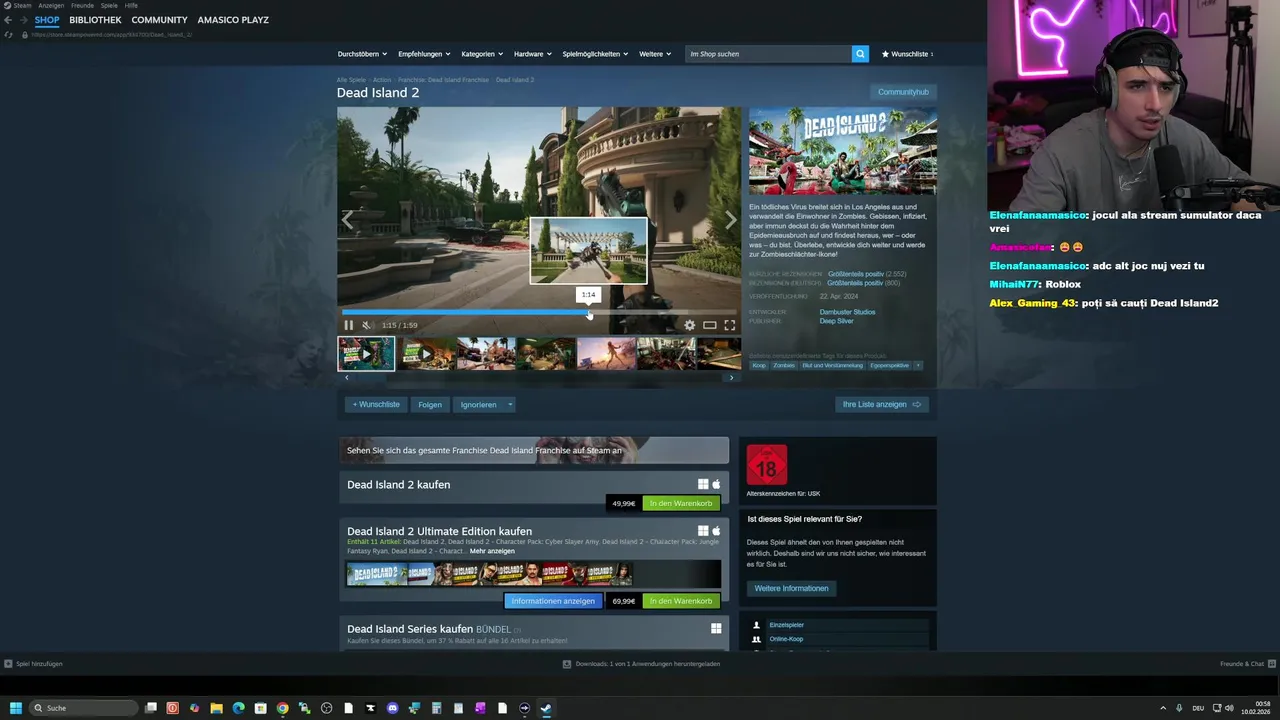Unmute the trailer video sound
The width and height of the screenshot is (1280, 720).
click(x=367, y=325)
